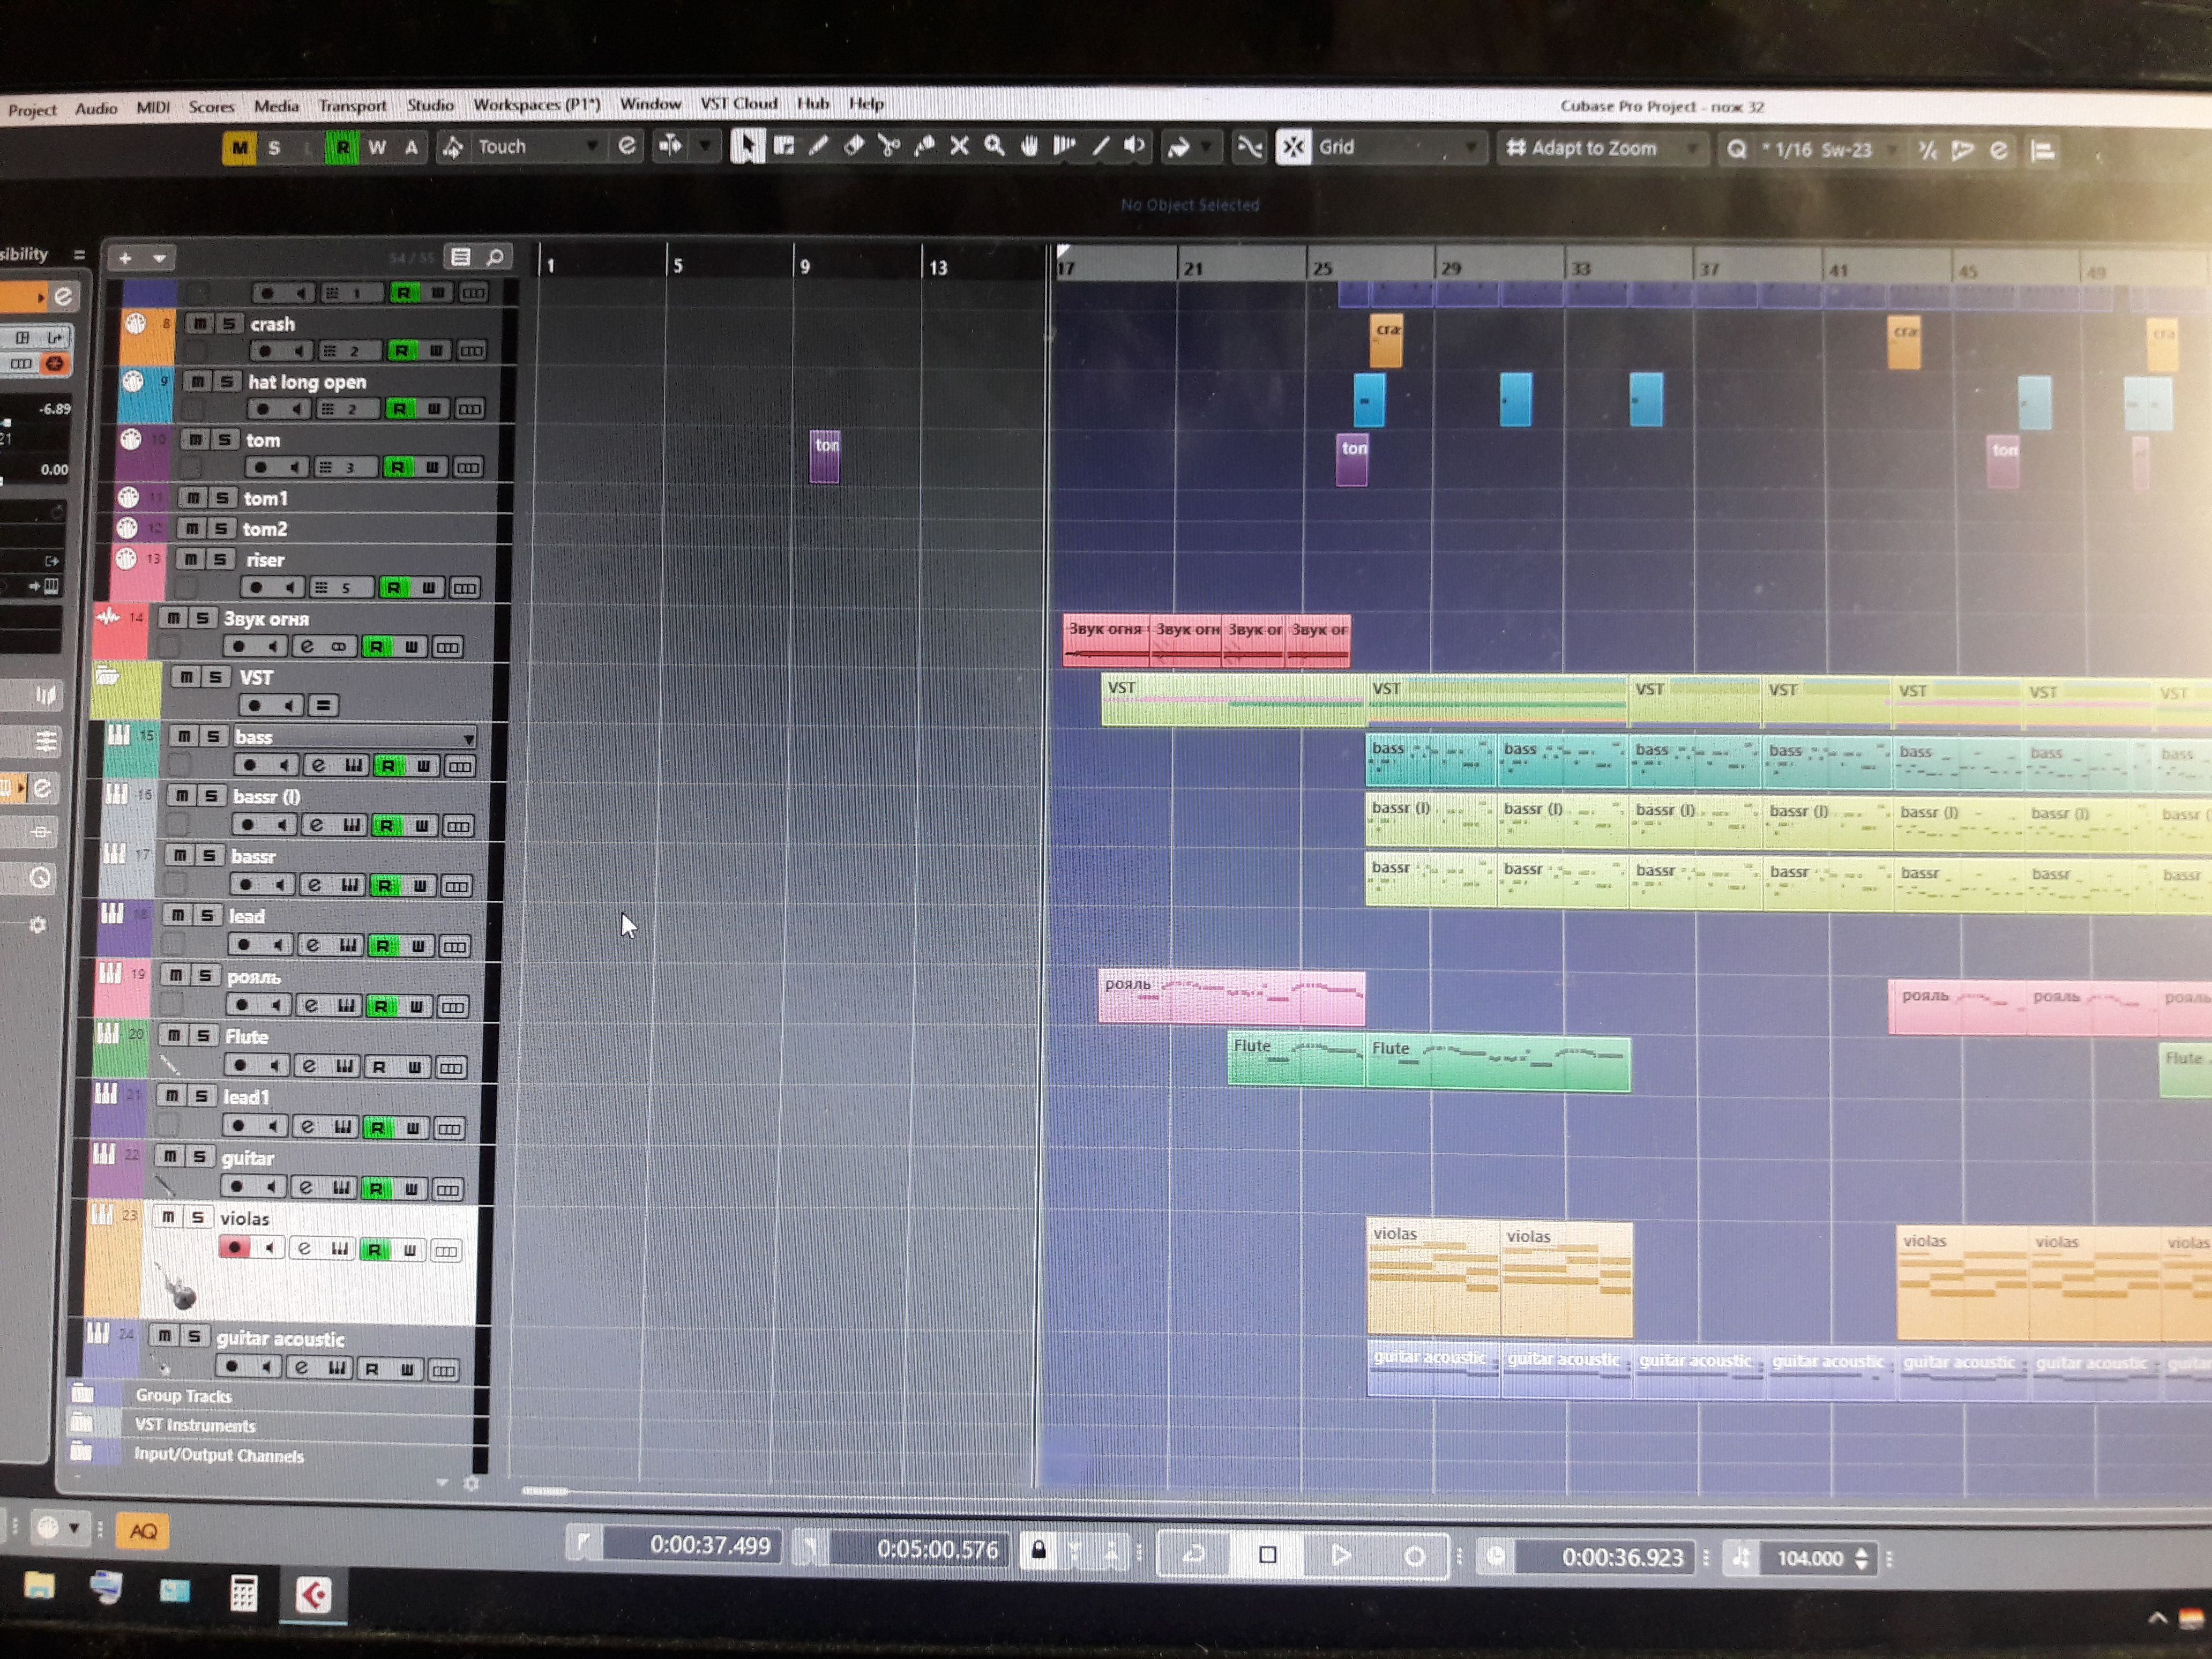This screenshot has height=1659, width=2212.
Task: Click the track search magnifier icon
Action: click(x=495, y=258)
